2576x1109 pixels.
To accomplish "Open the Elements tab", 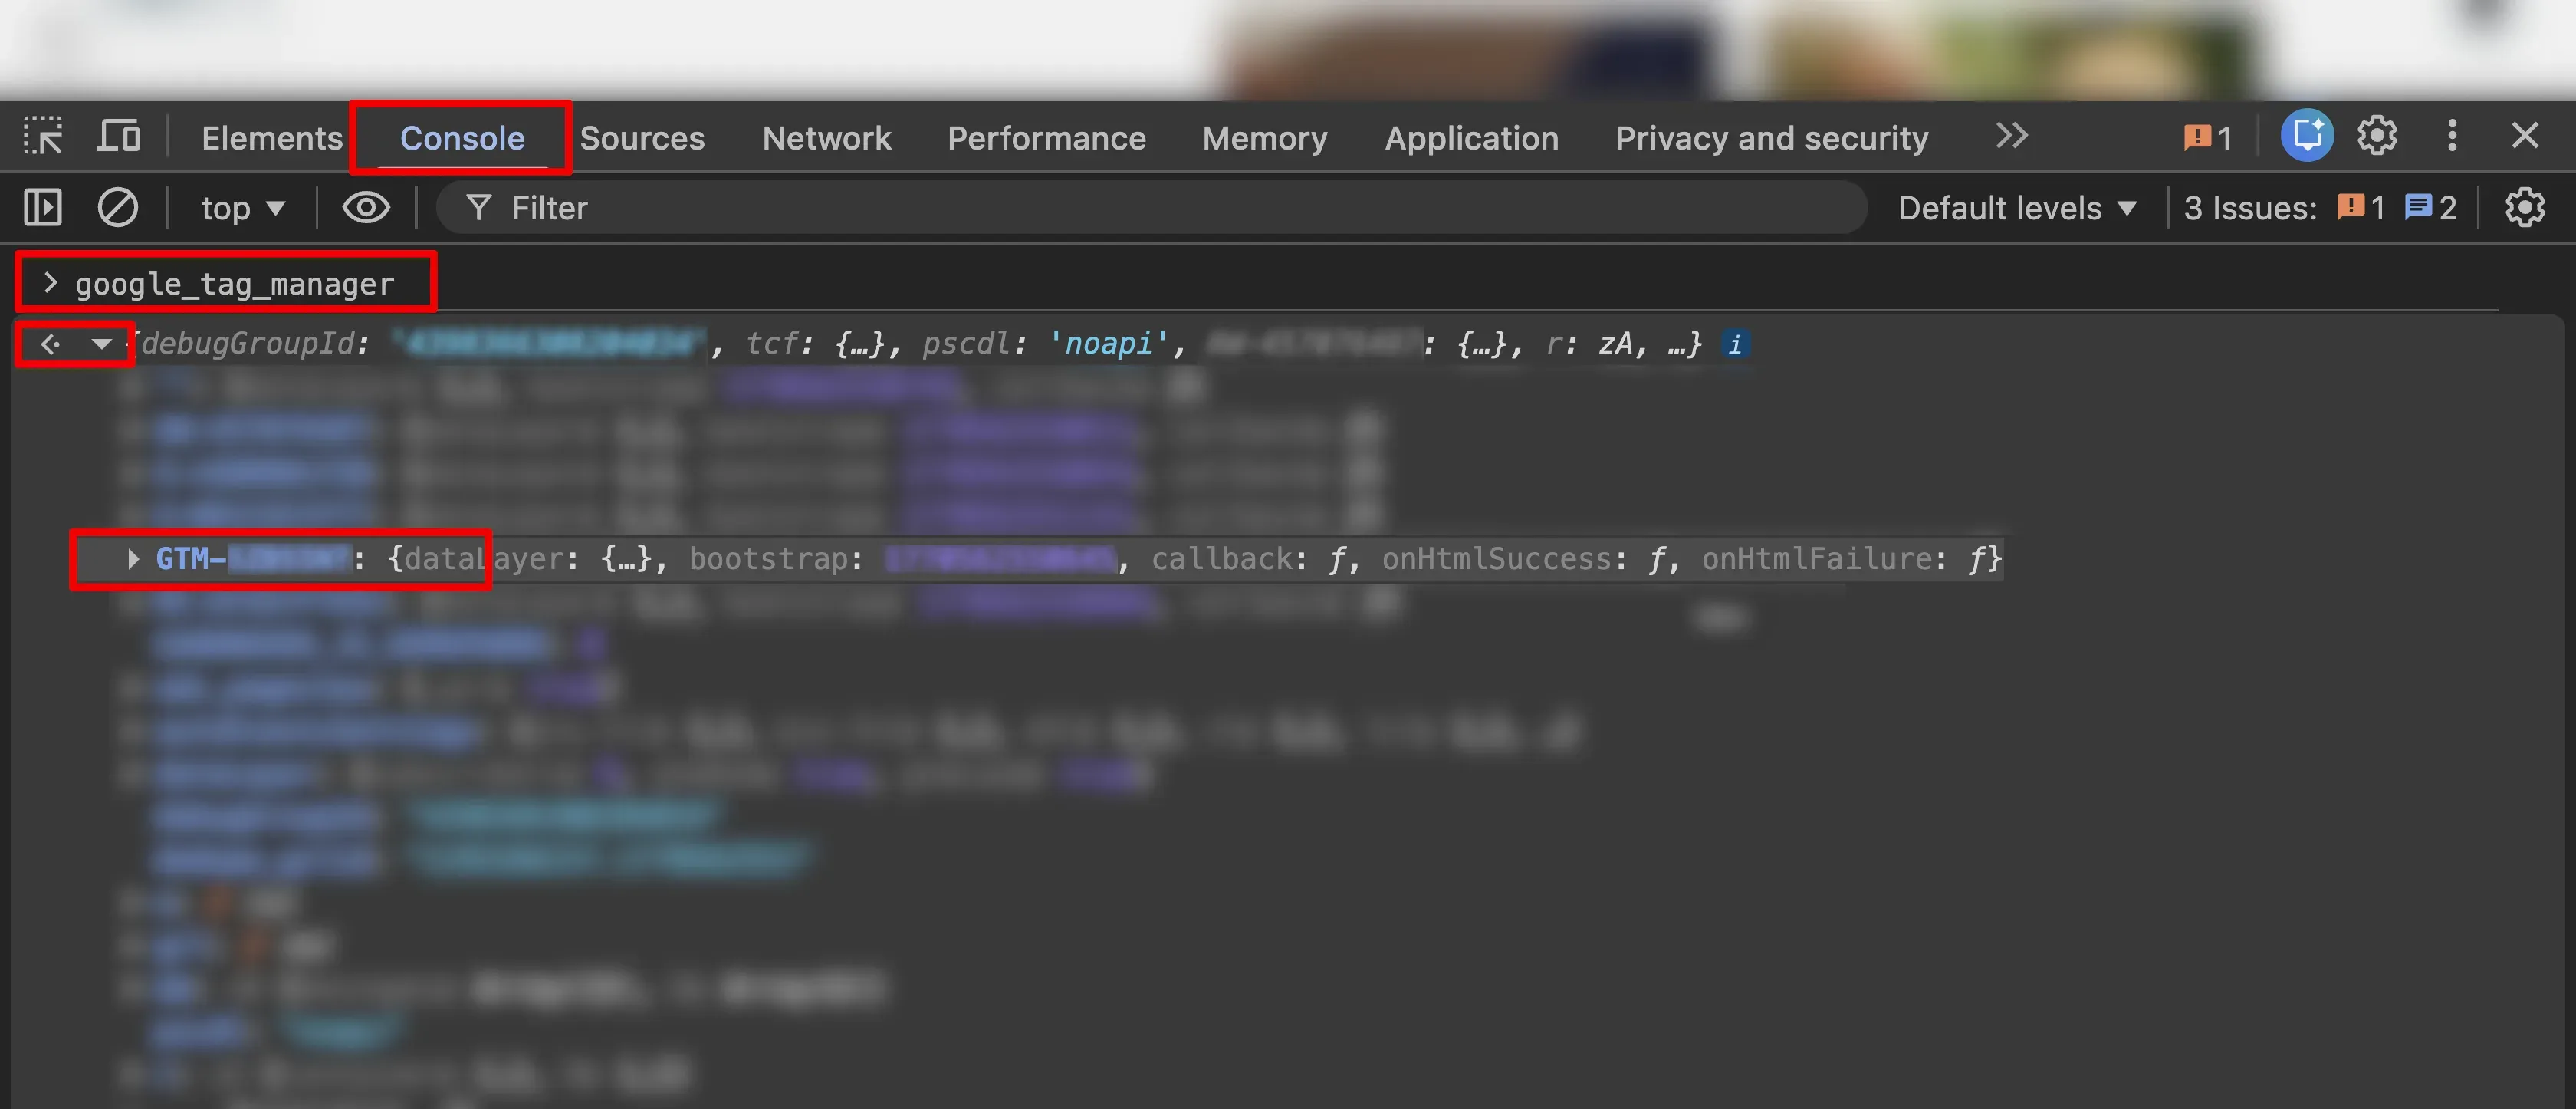I will 272,138.
